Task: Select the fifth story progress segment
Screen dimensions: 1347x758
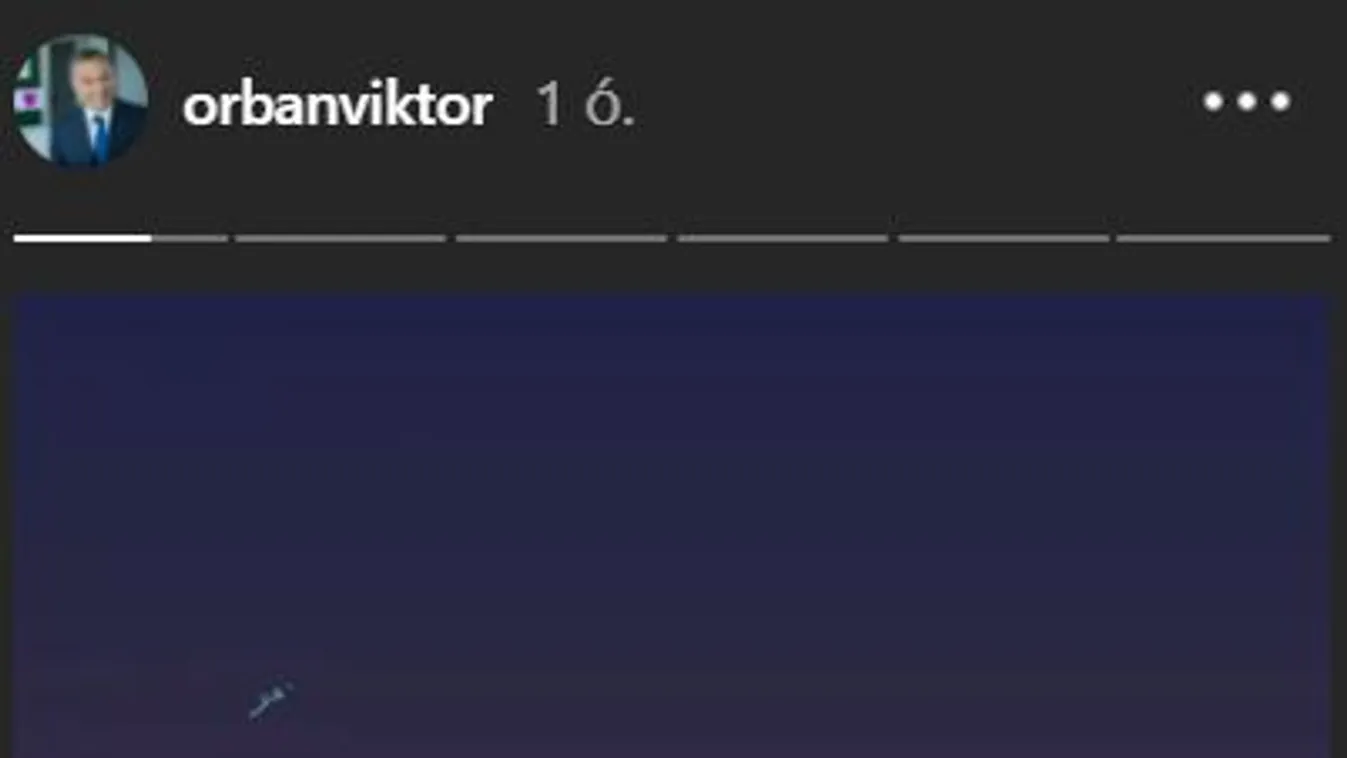Action: click(1003, 238)
